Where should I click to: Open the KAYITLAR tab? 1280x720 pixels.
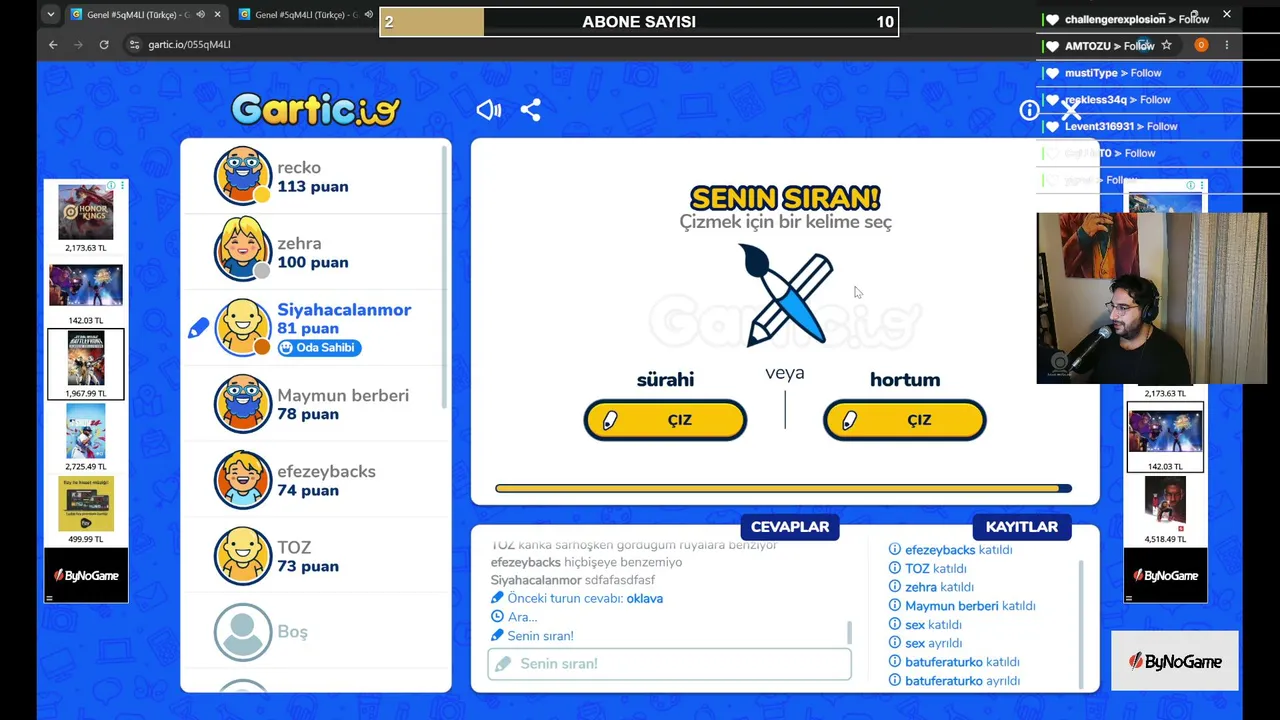(x=1021, y=527)
